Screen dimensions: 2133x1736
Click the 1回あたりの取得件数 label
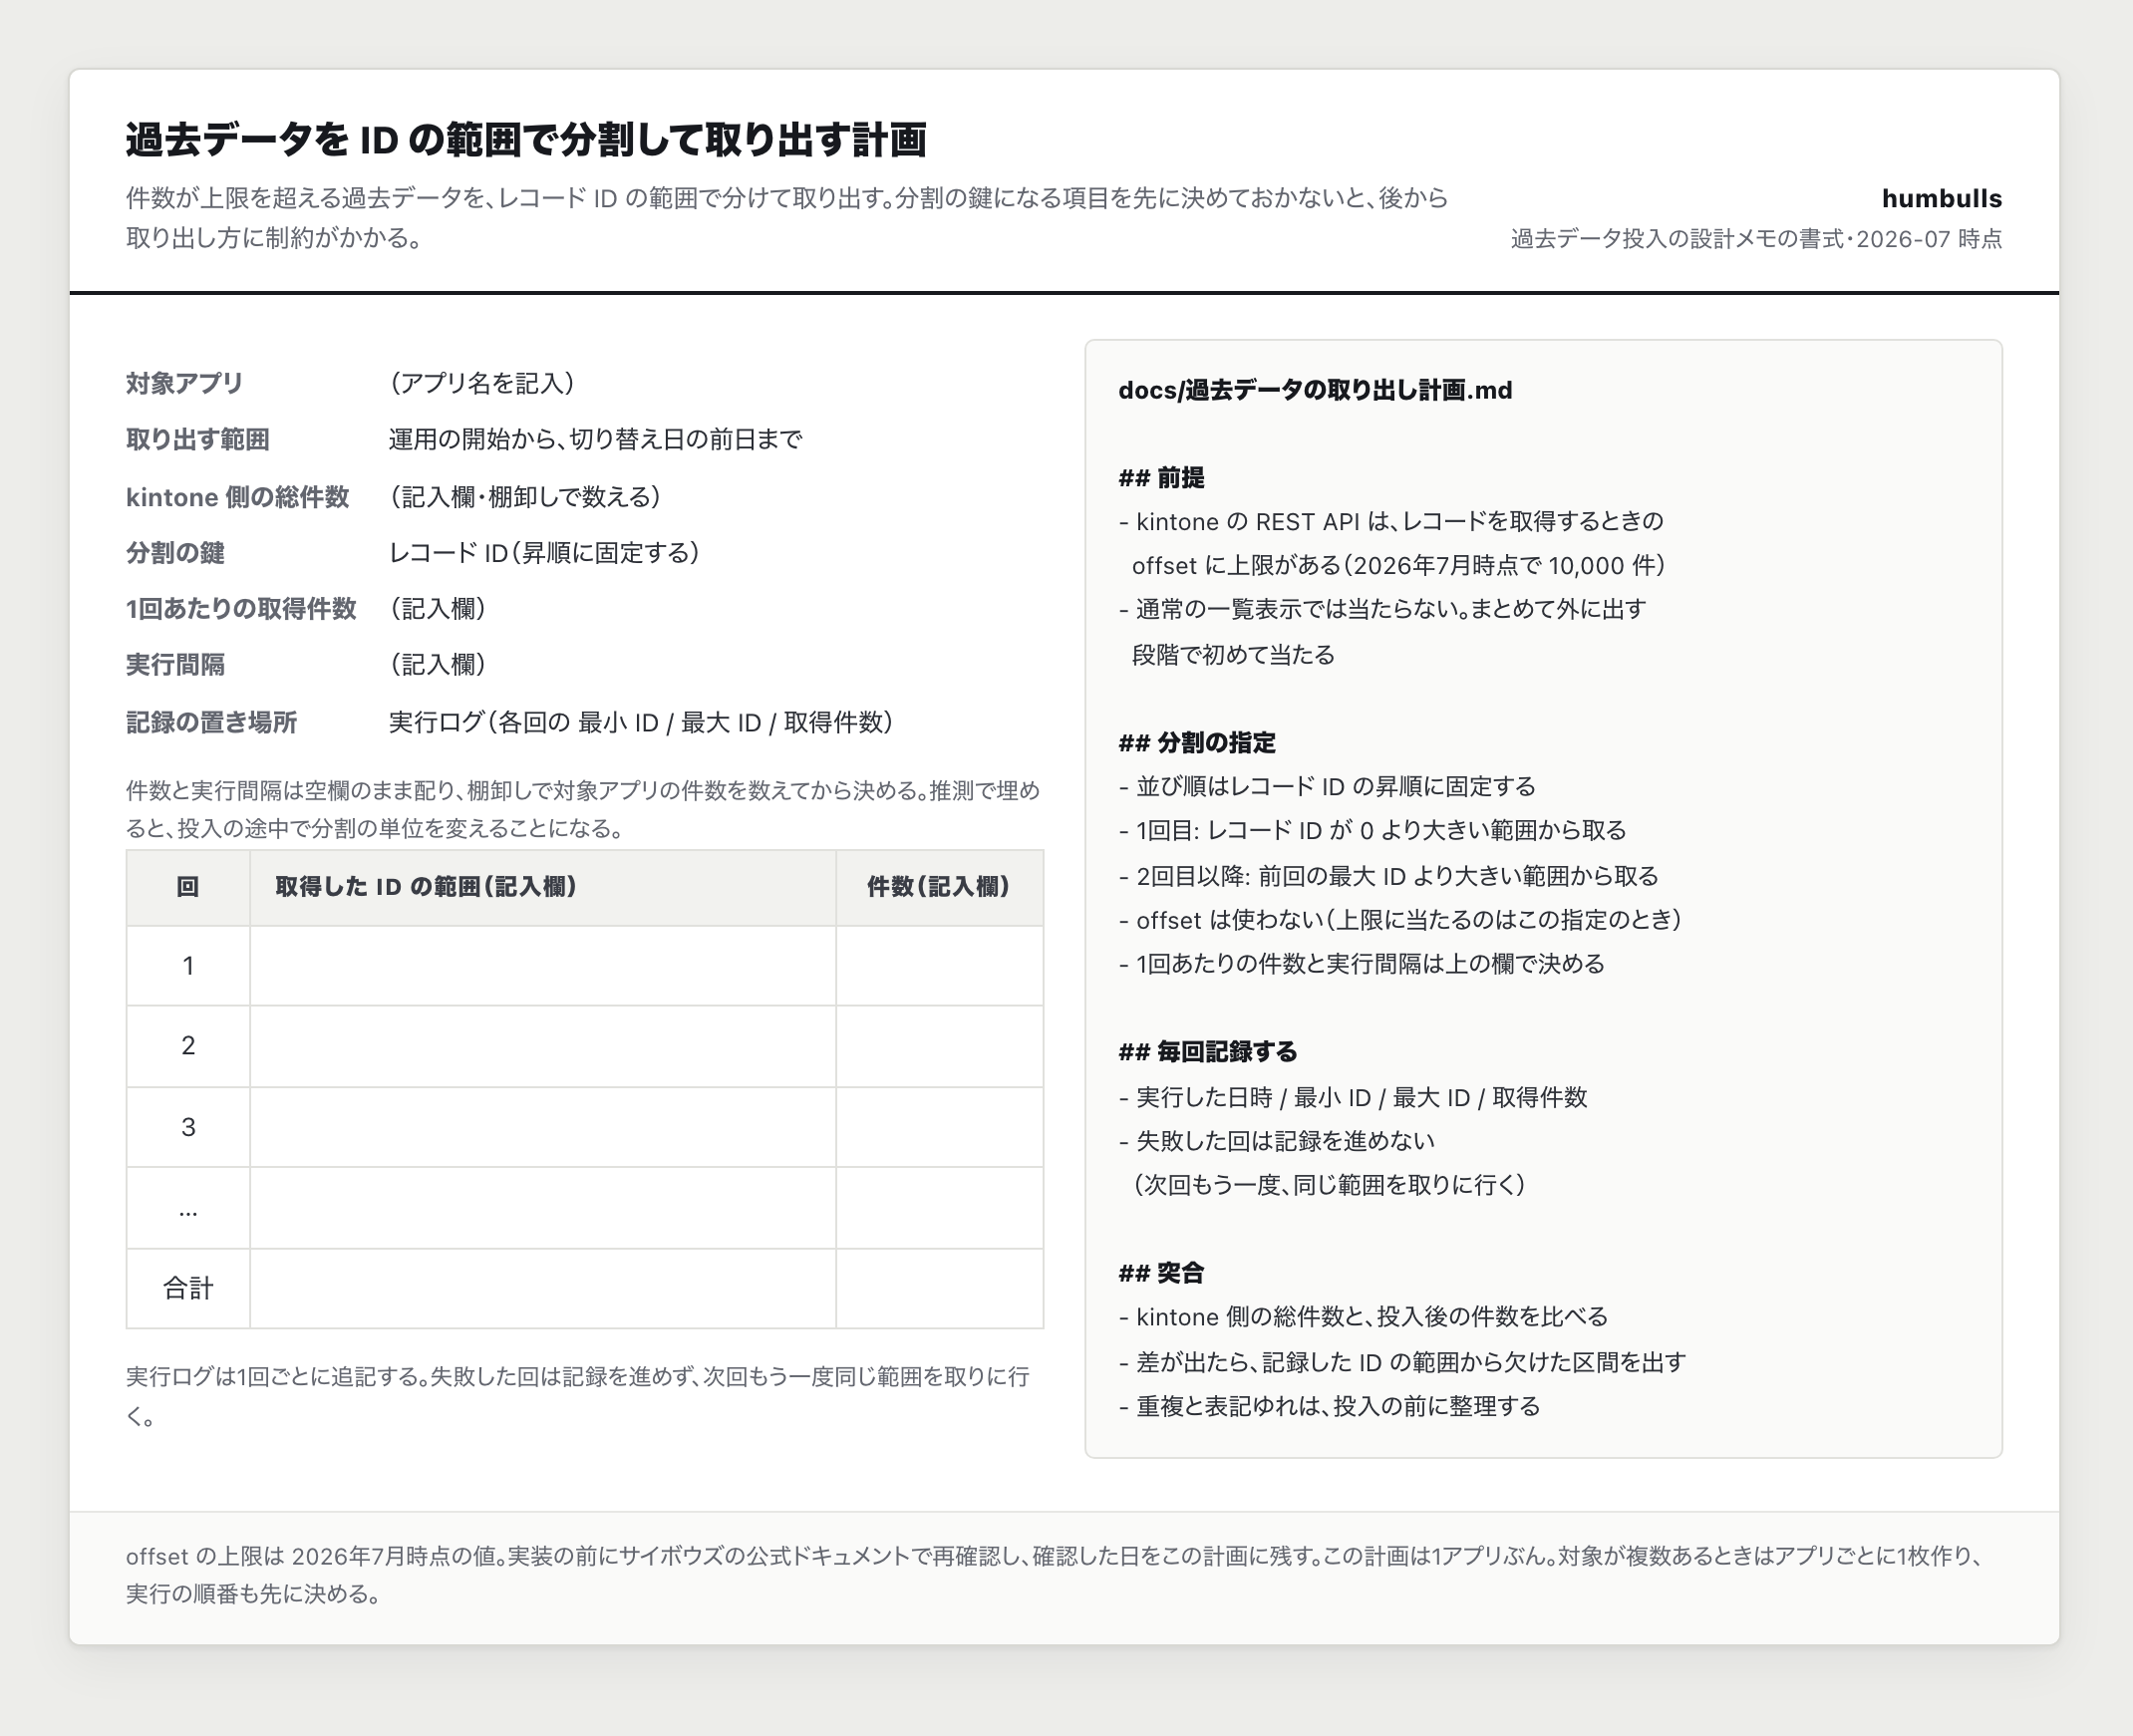tap(241, 609)
